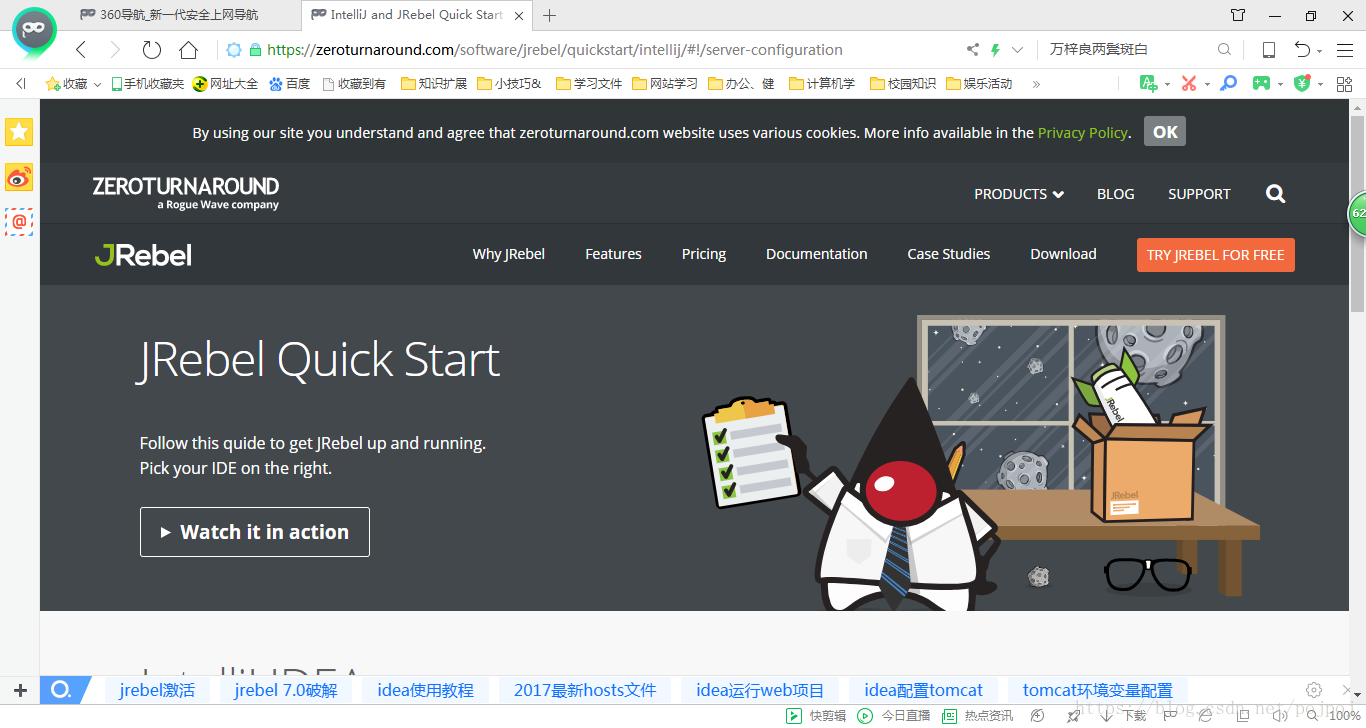
Task: Click the green shield payment security icon
Action: (1302, 84)
